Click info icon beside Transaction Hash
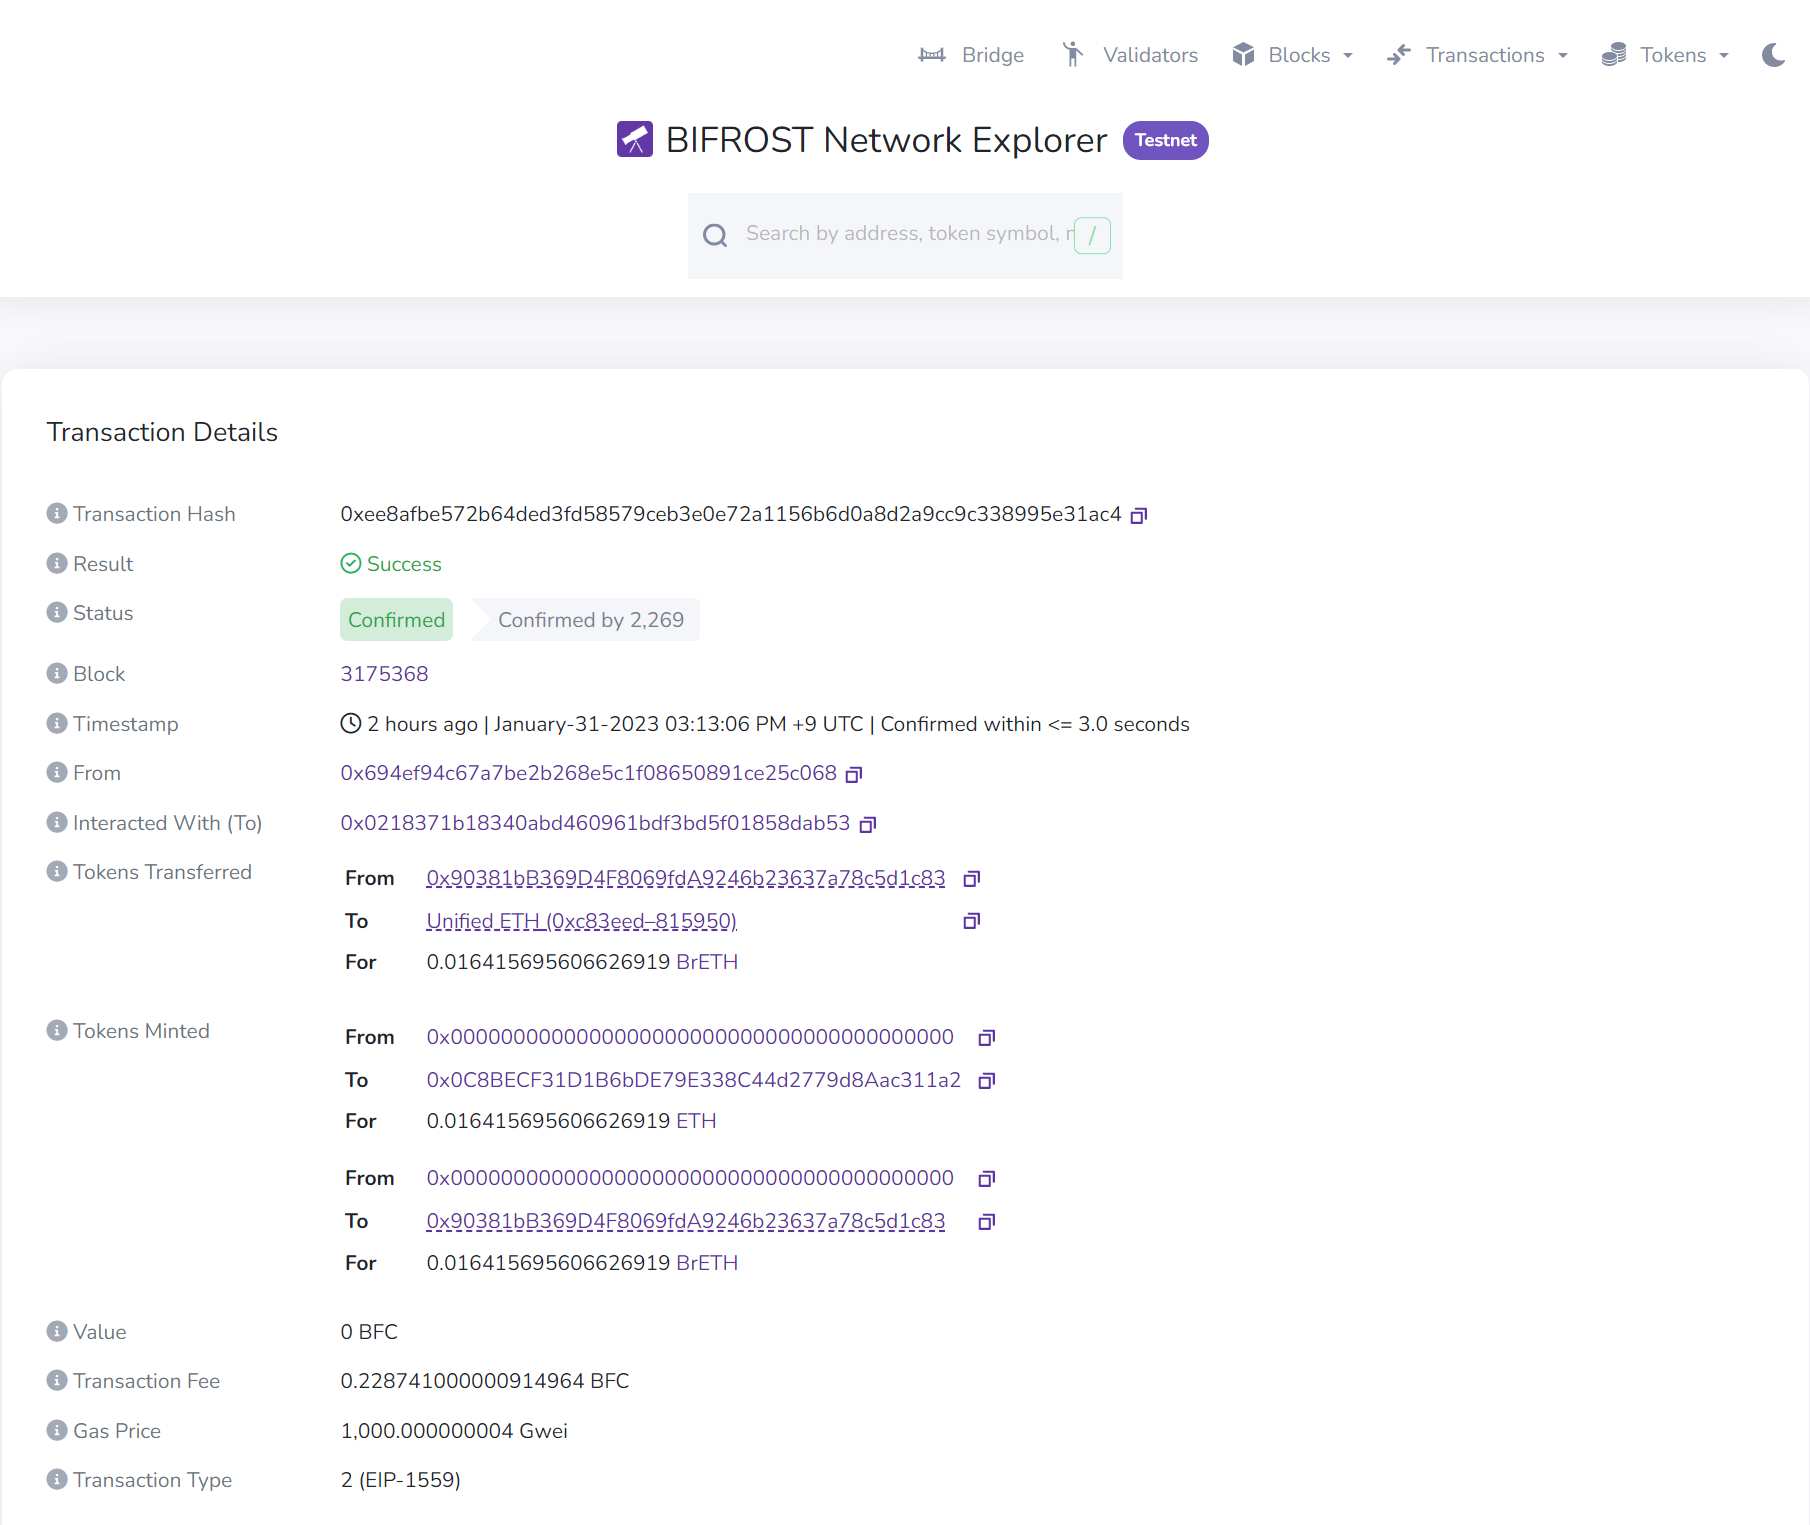The height and width of the screenshot is (1525, 1810). 57,513
